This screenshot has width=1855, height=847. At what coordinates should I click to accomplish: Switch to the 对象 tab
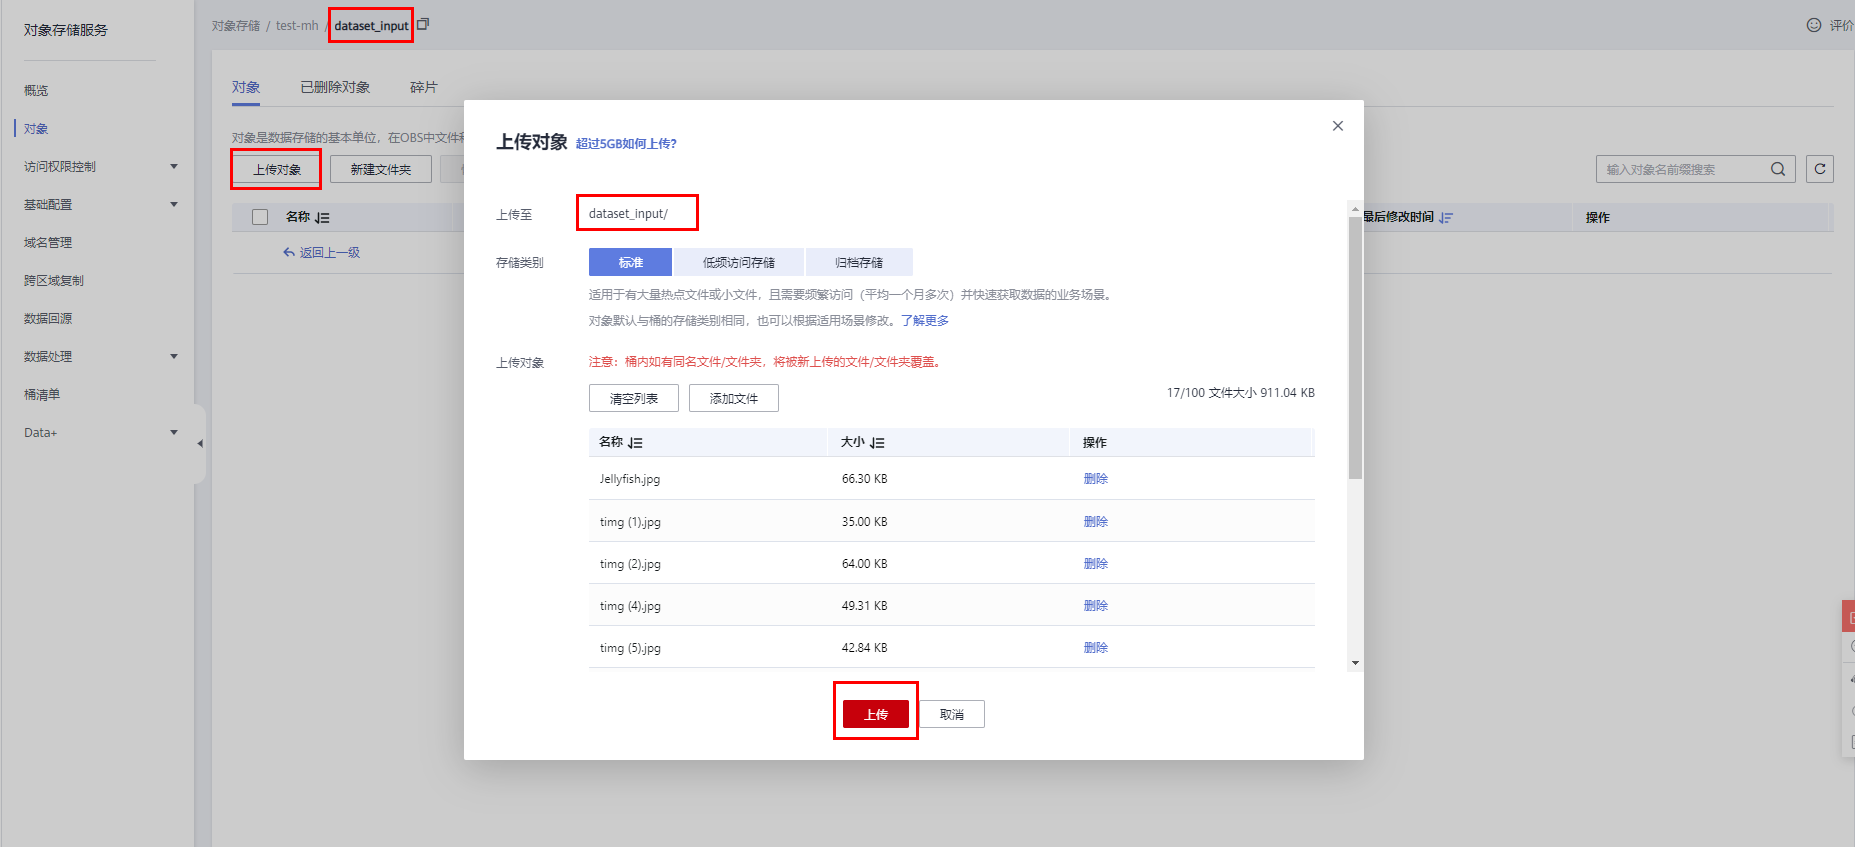pyautogui.click(x=246, y=88)
